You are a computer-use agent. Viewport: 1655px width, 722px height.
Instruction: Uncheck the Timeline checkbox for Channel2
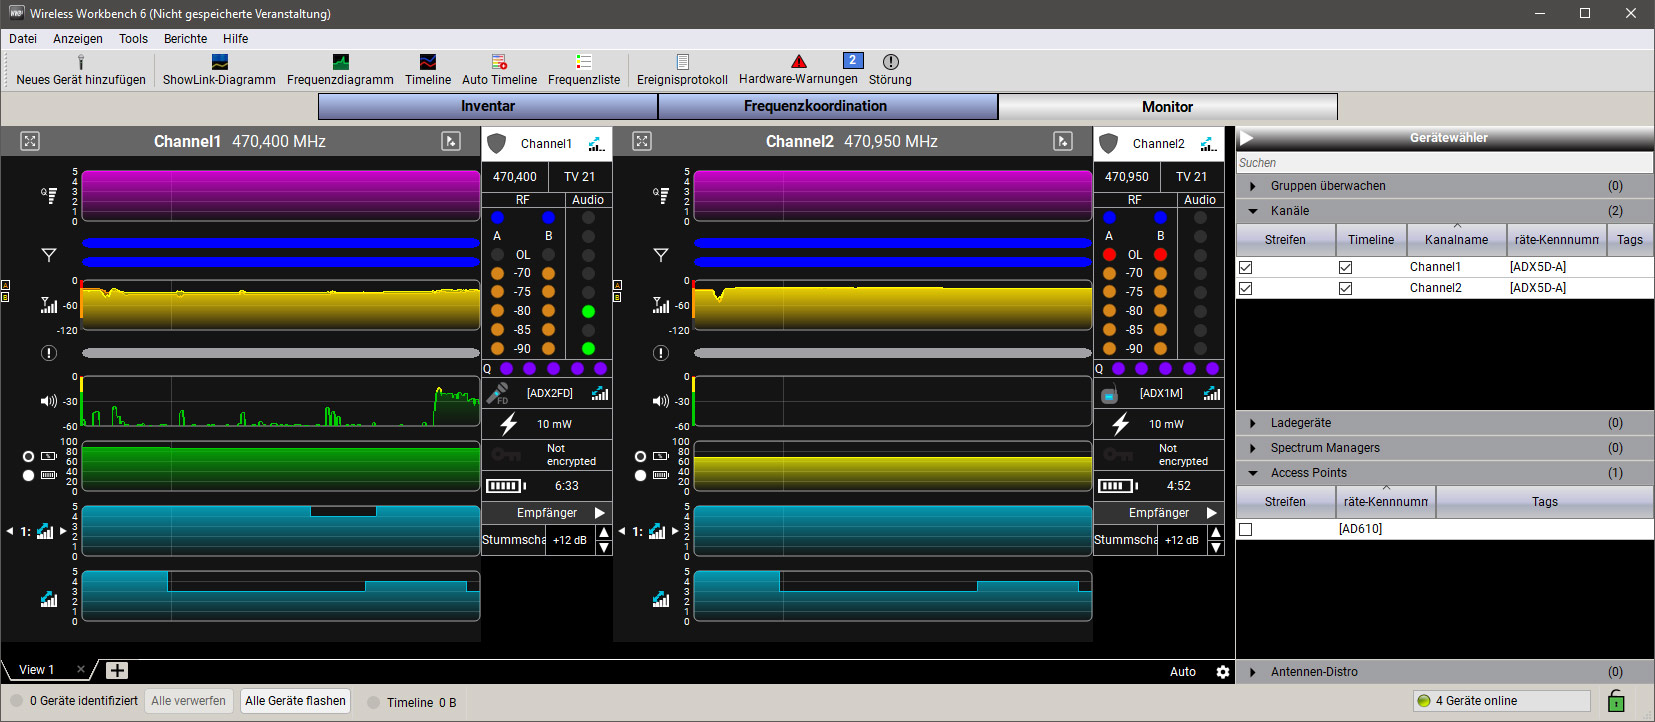1345,289
